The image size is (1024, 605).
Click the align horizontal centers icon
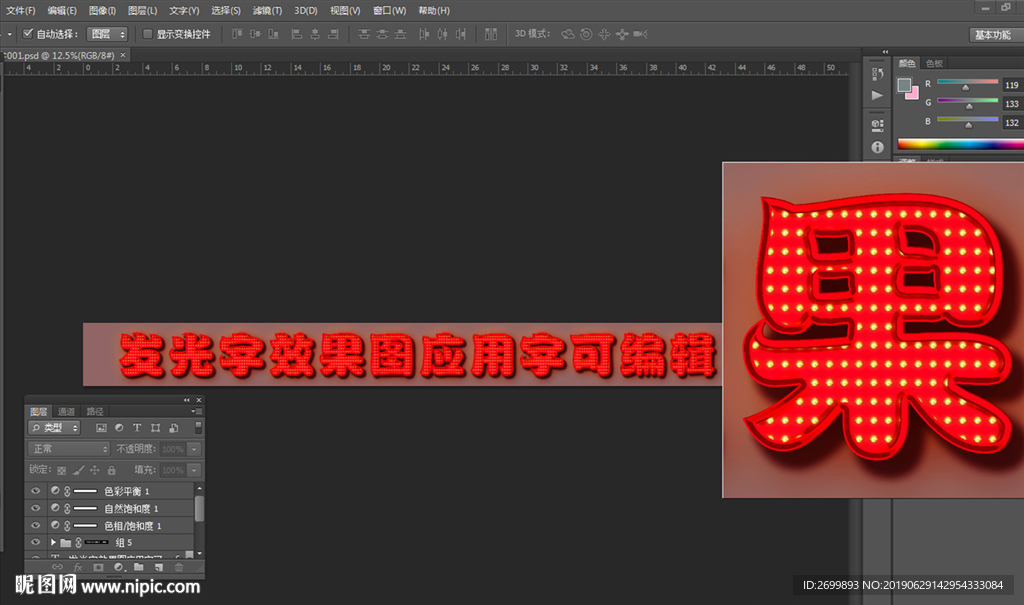pyautogui.click(x=315, y=33)
